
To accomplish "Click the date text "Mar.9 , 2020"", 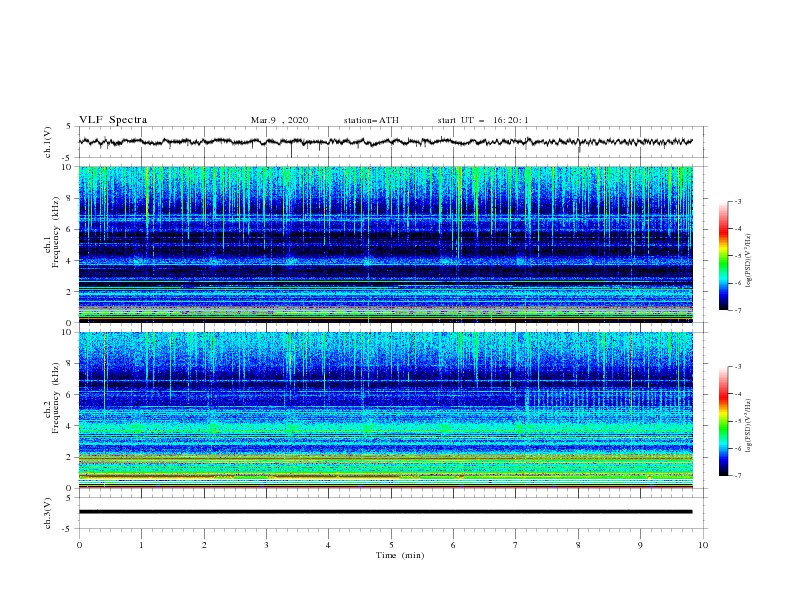I will (x=279, y=120).
